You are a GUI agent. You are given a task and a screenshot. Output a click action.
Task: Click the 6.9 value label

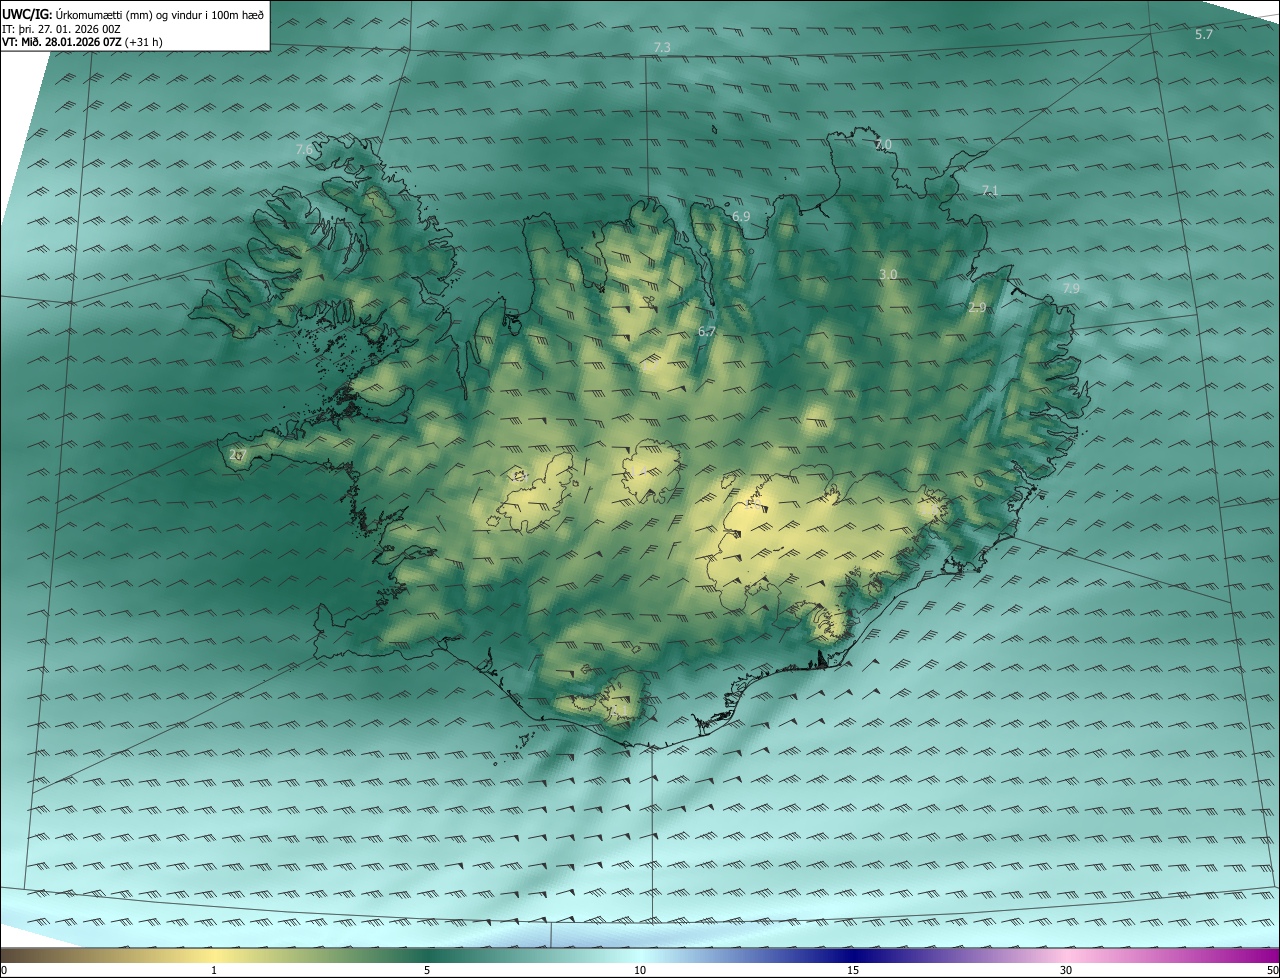(x=741, y=216)
